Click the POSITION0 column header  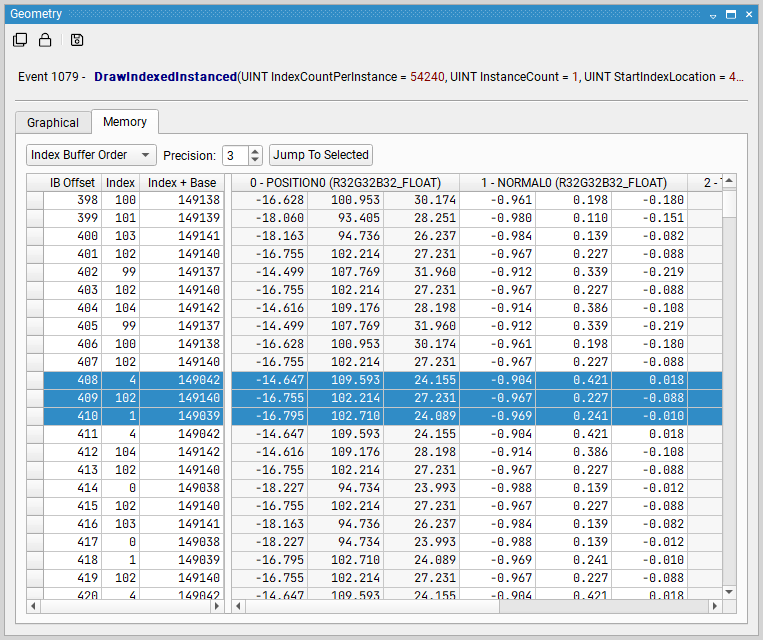coord(345,183)
